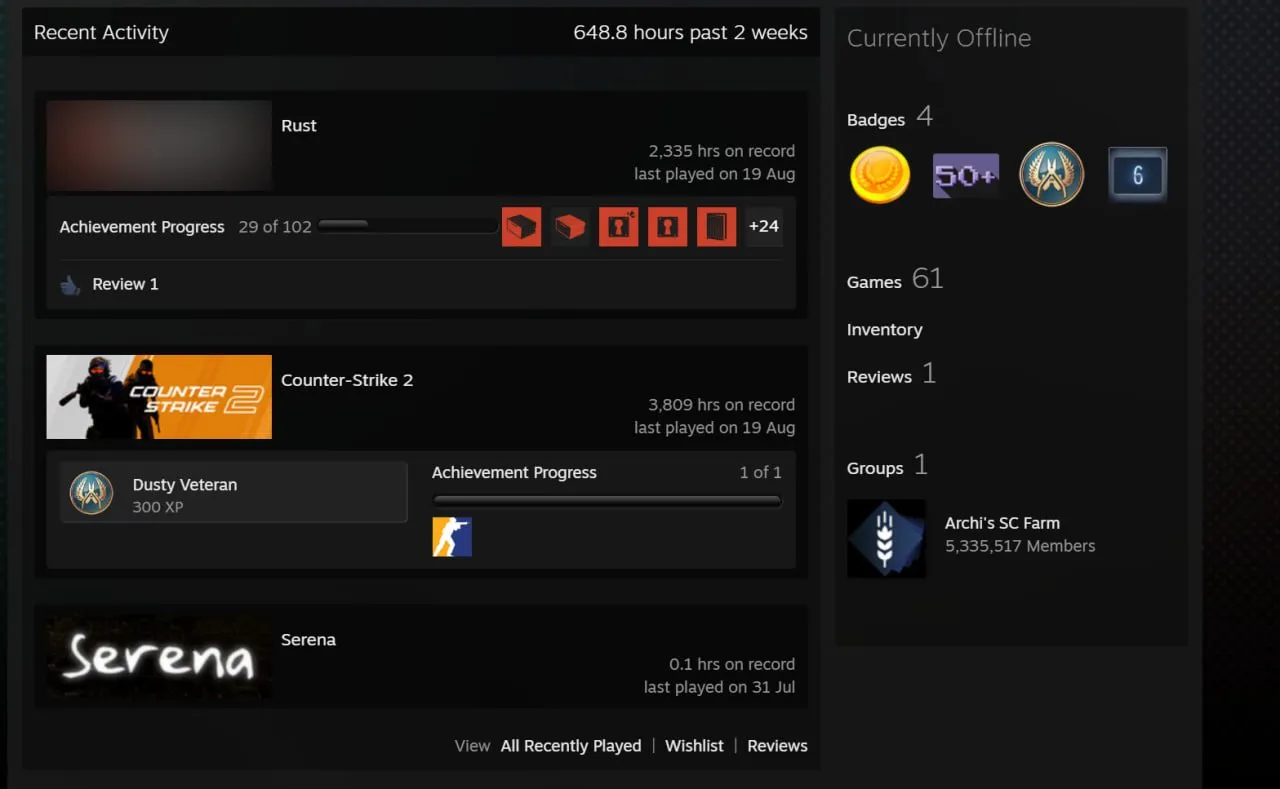Click the CS service medal badge in Badges
Screen dimensions: 1280x789
click(1052, 175)
